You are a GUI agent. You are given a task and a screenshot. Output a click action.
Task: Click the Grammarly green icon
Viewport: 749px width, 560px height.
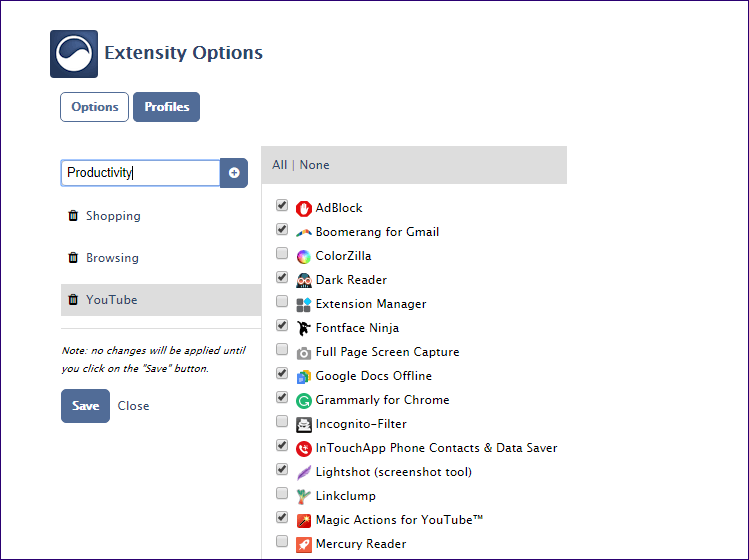[x=304, y=400]
